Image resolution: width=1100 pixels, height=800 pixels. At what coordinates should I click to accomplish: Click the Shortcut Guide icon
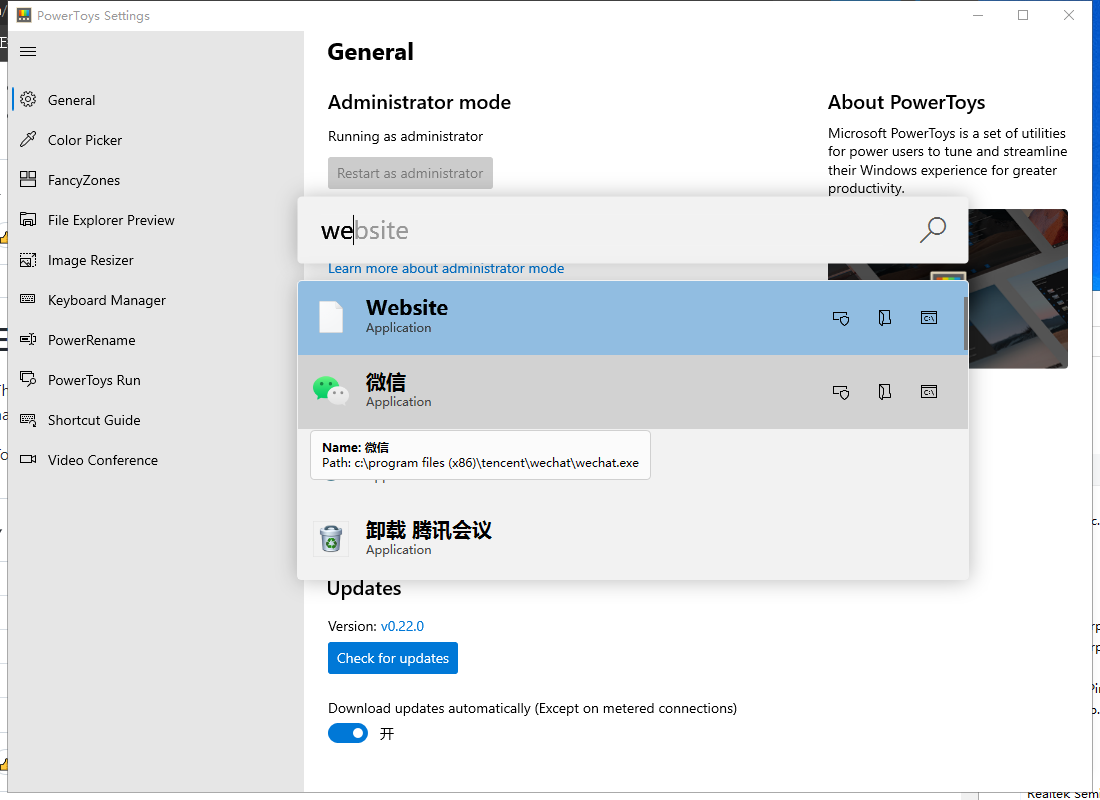(x=28, y=420)
